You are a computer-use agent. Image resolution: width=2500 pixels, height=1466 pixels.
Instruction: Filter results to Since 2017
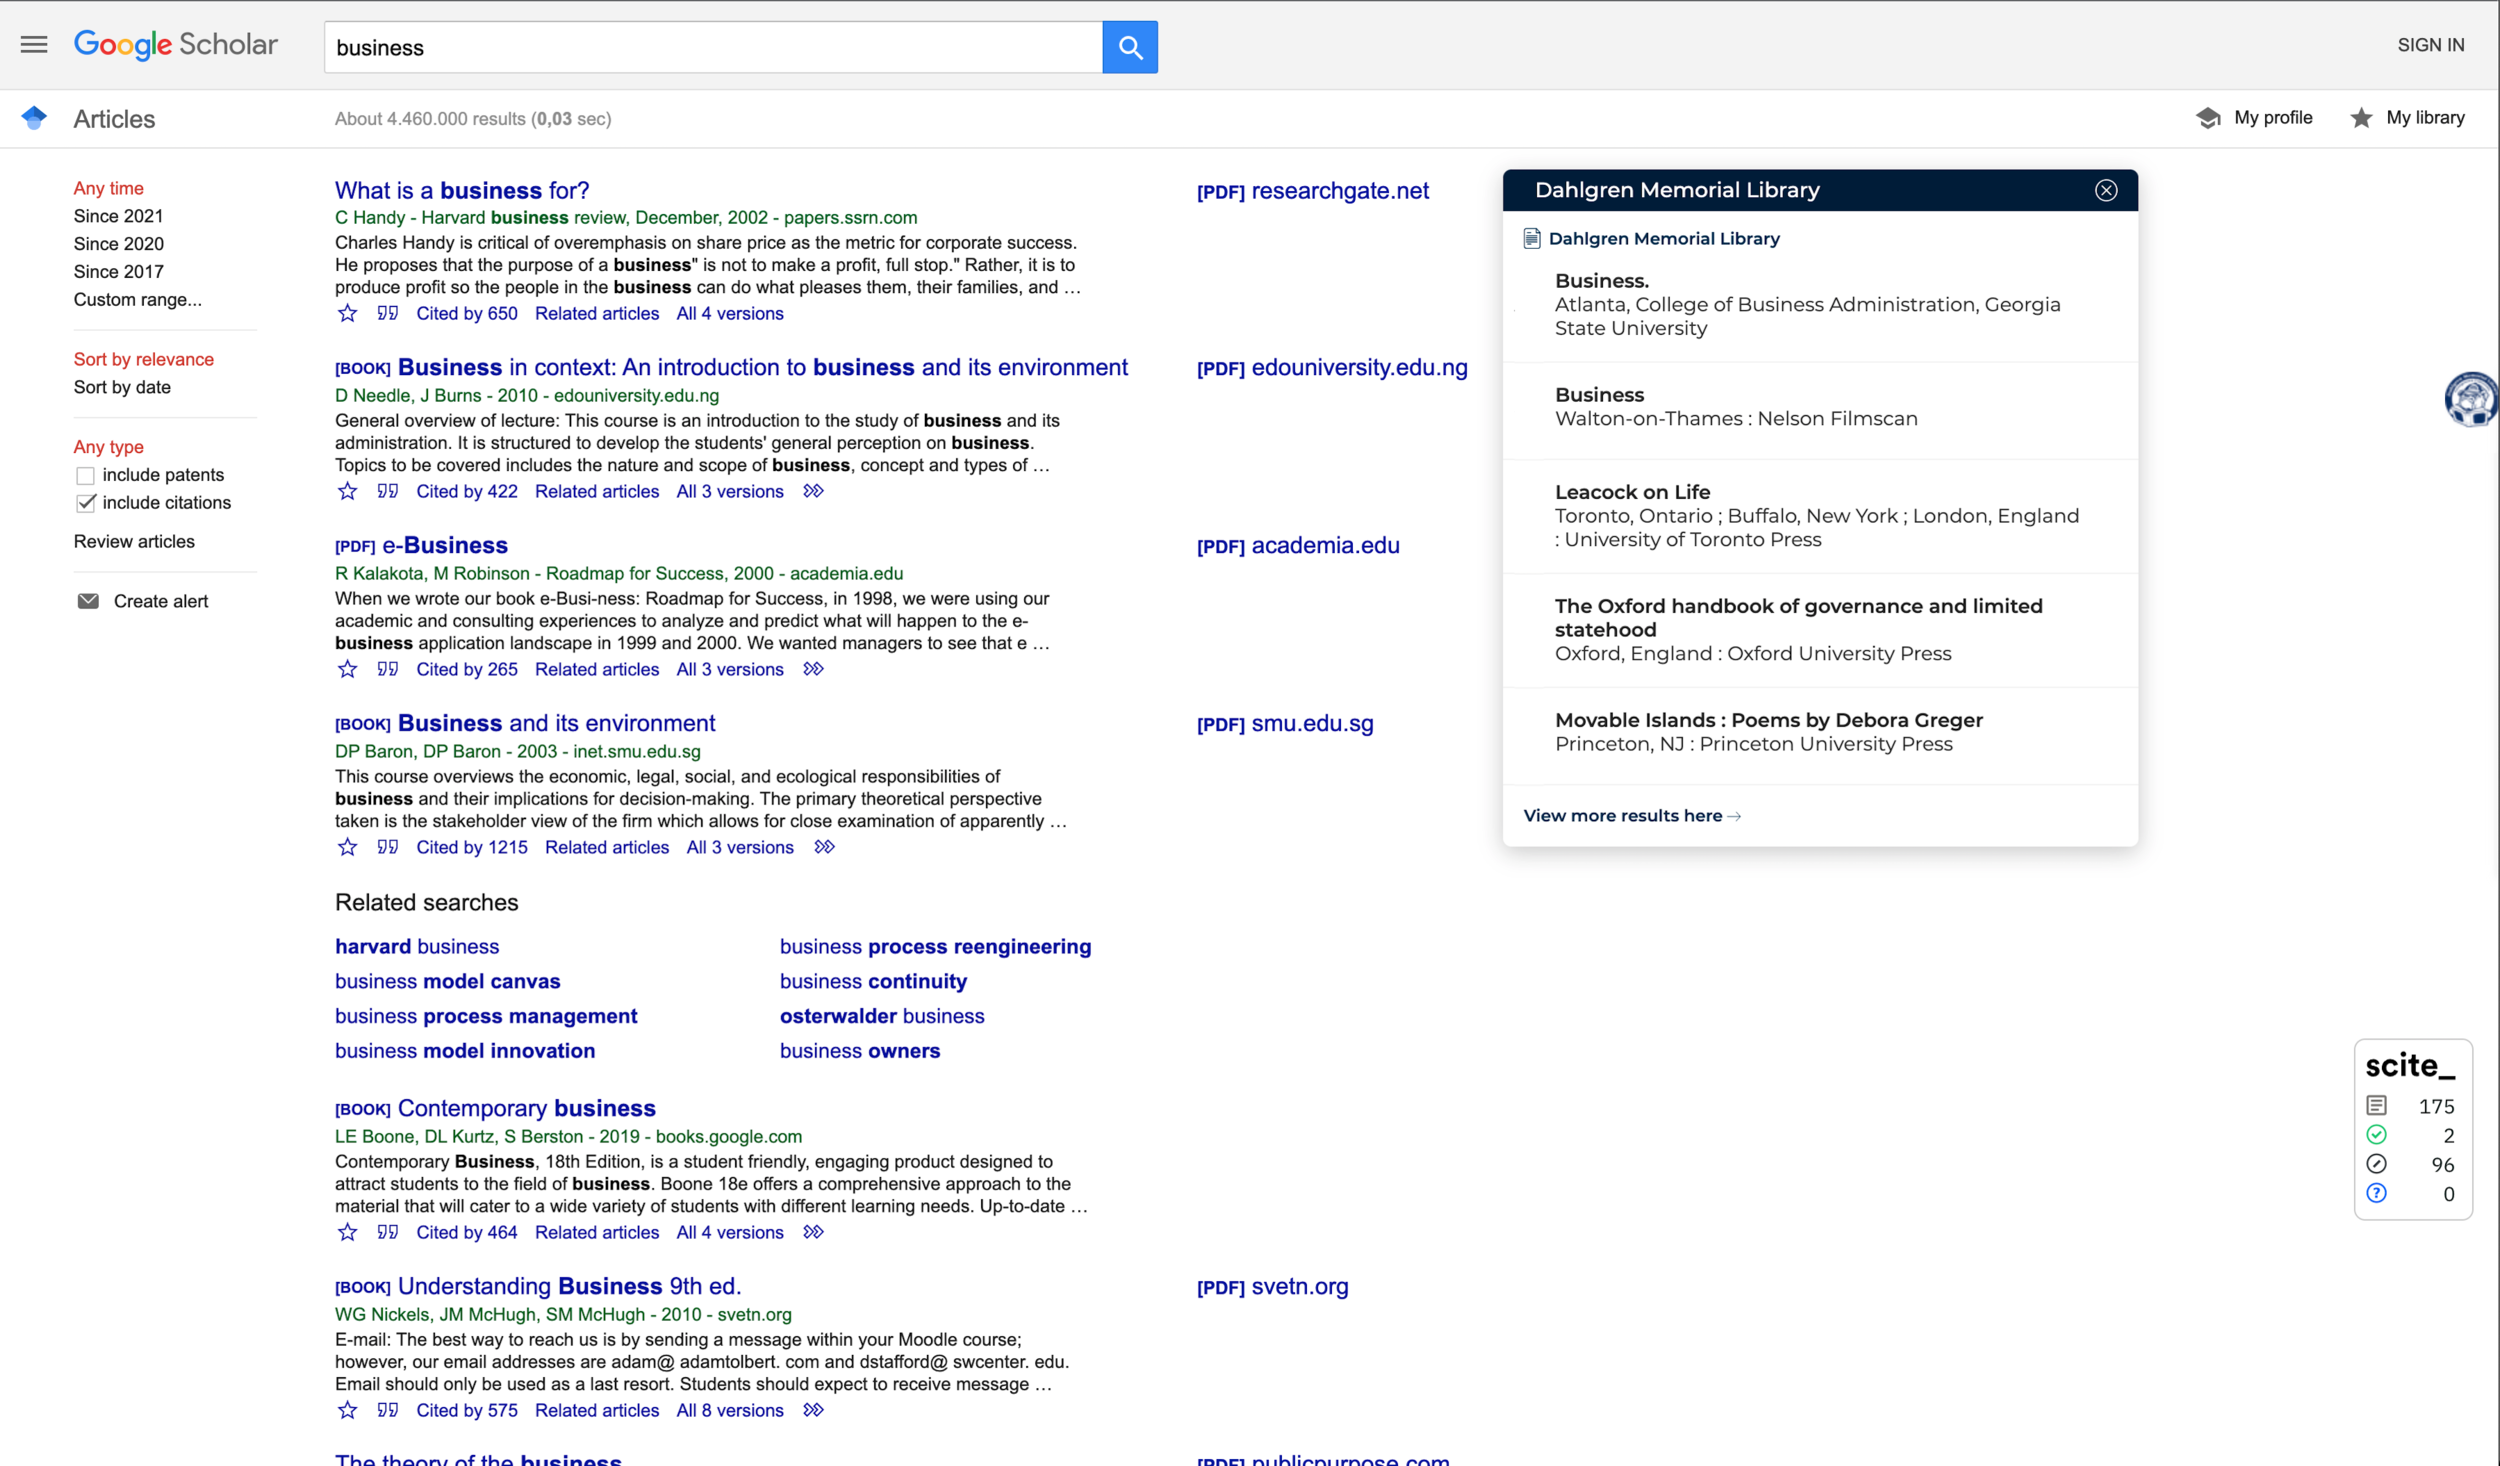pyautogui.click(x=118, y=272)
